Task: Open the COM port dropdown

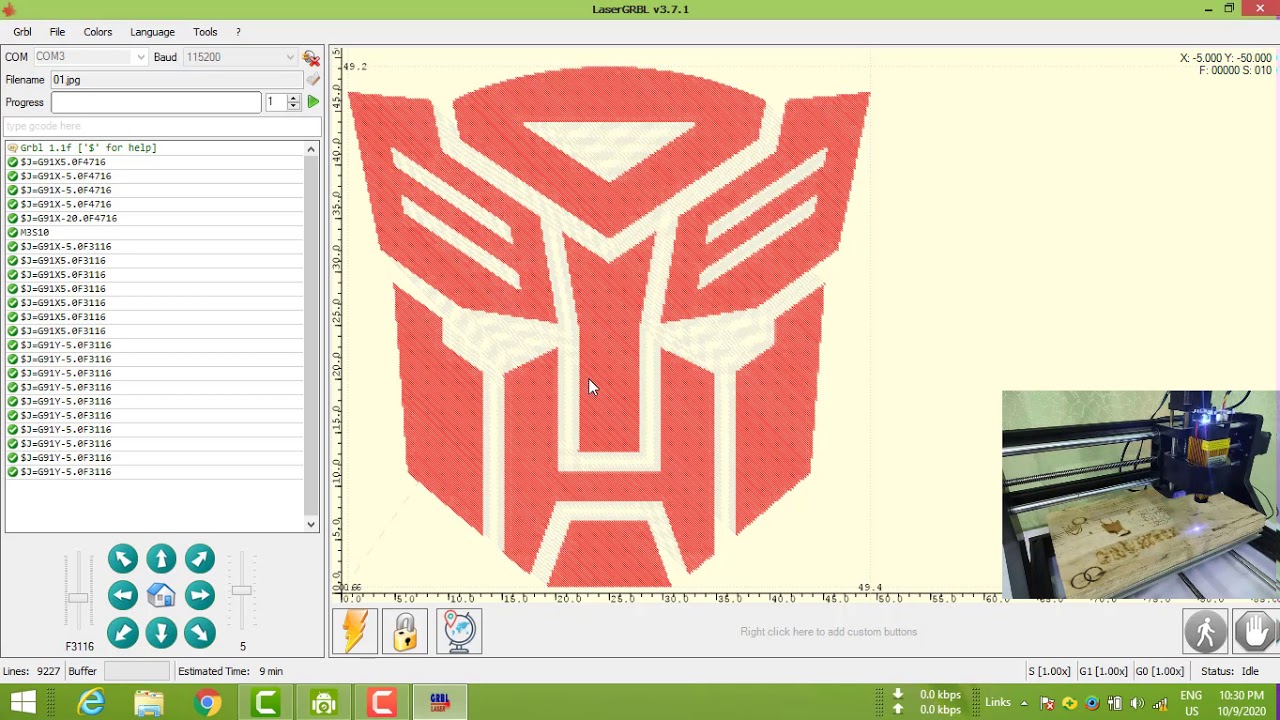Action: 141,57
